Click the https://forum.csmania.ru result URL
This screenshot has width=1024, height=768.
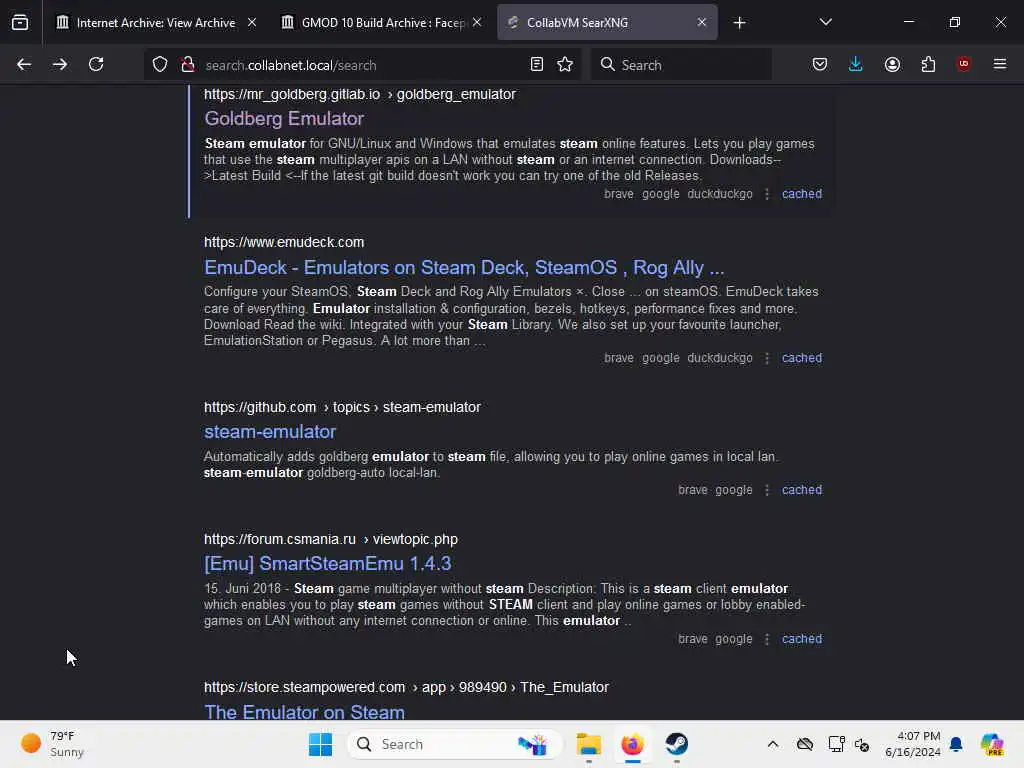click(330, 539)
